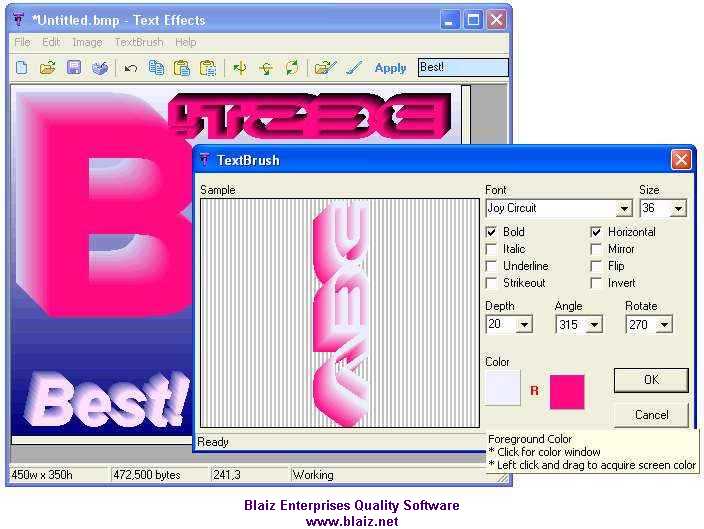
Task: Click the vertical scrollbar of the main canvas
Action: pyautogui.click(x=466, y=115)
